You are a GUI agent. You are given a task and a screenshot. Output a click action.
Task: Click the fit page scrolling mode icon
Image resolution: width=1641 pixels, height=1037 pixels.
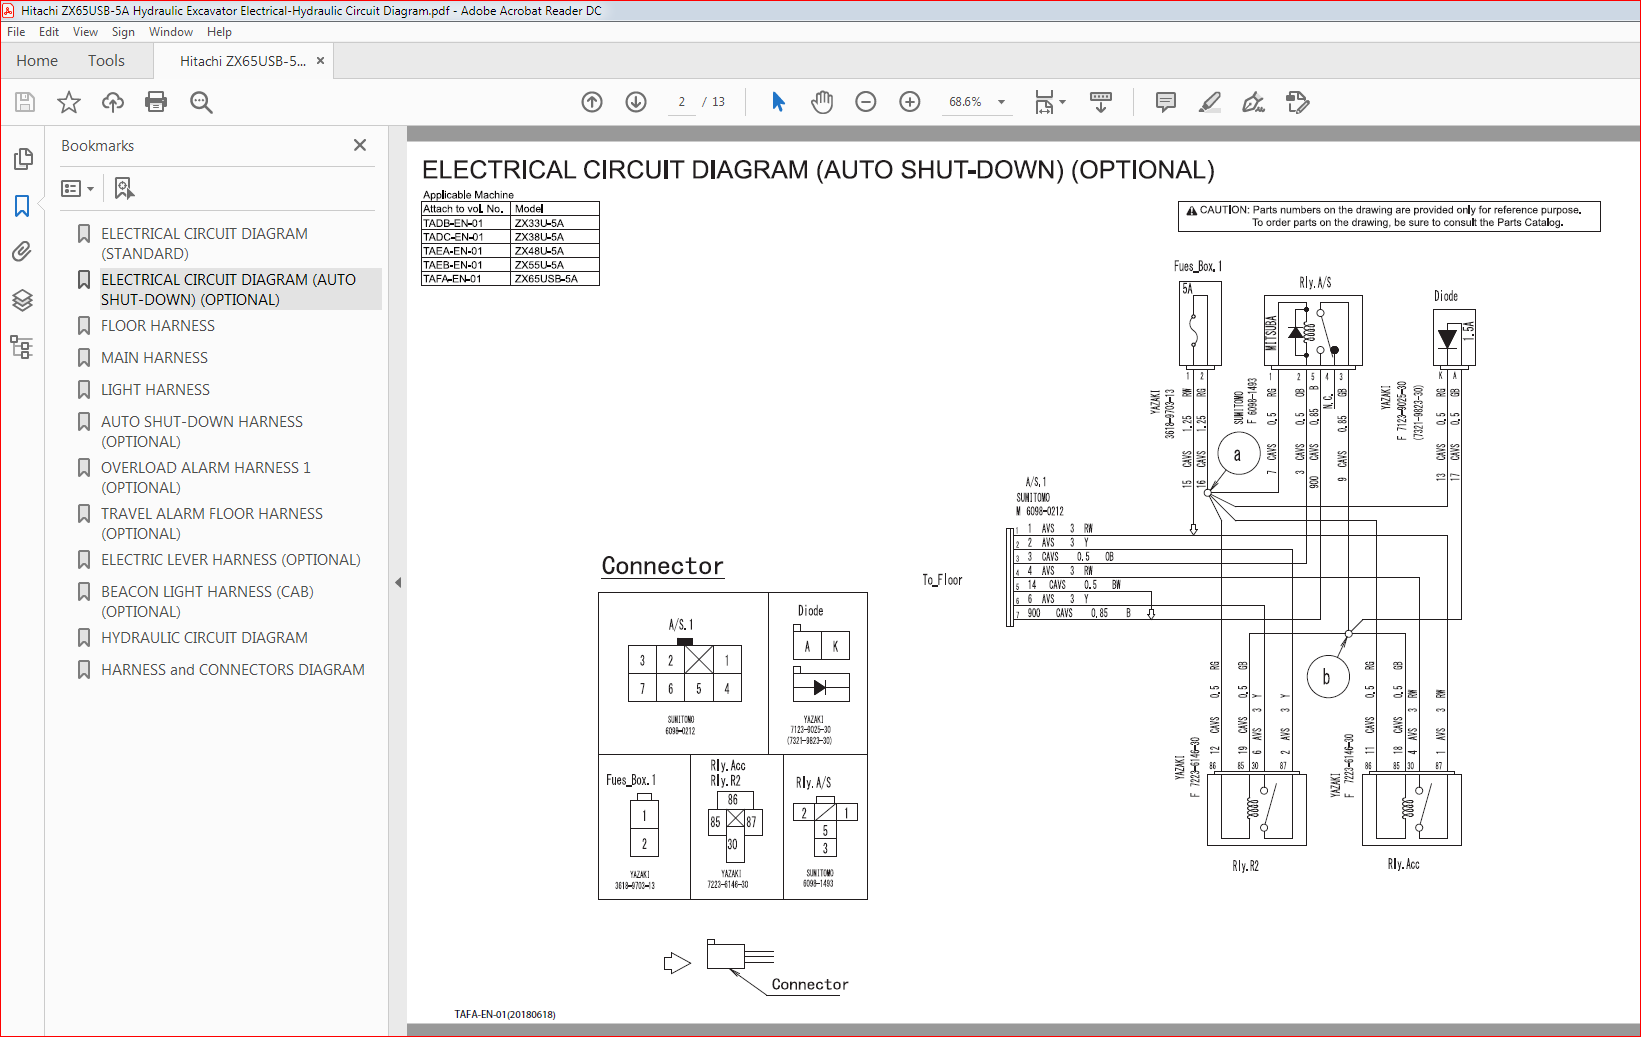[x=1044, y=102]
